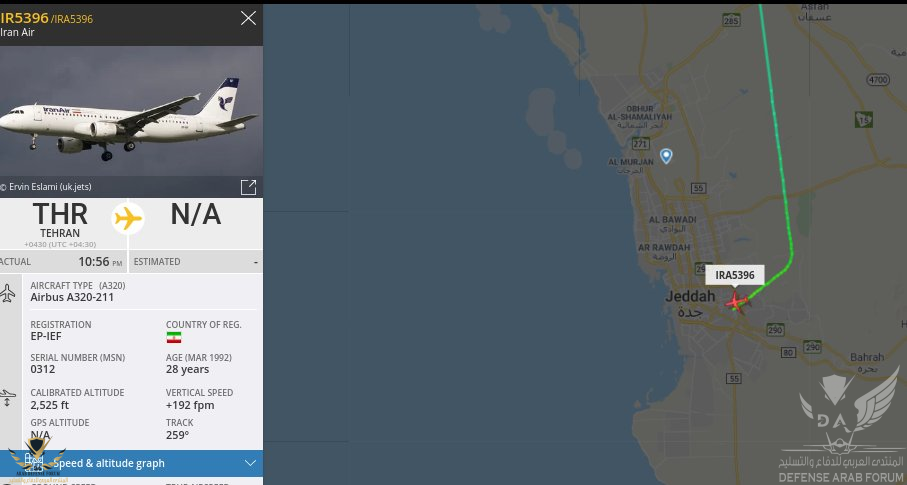
Task: Click the yellow airplane route icon
Action: 128,217
